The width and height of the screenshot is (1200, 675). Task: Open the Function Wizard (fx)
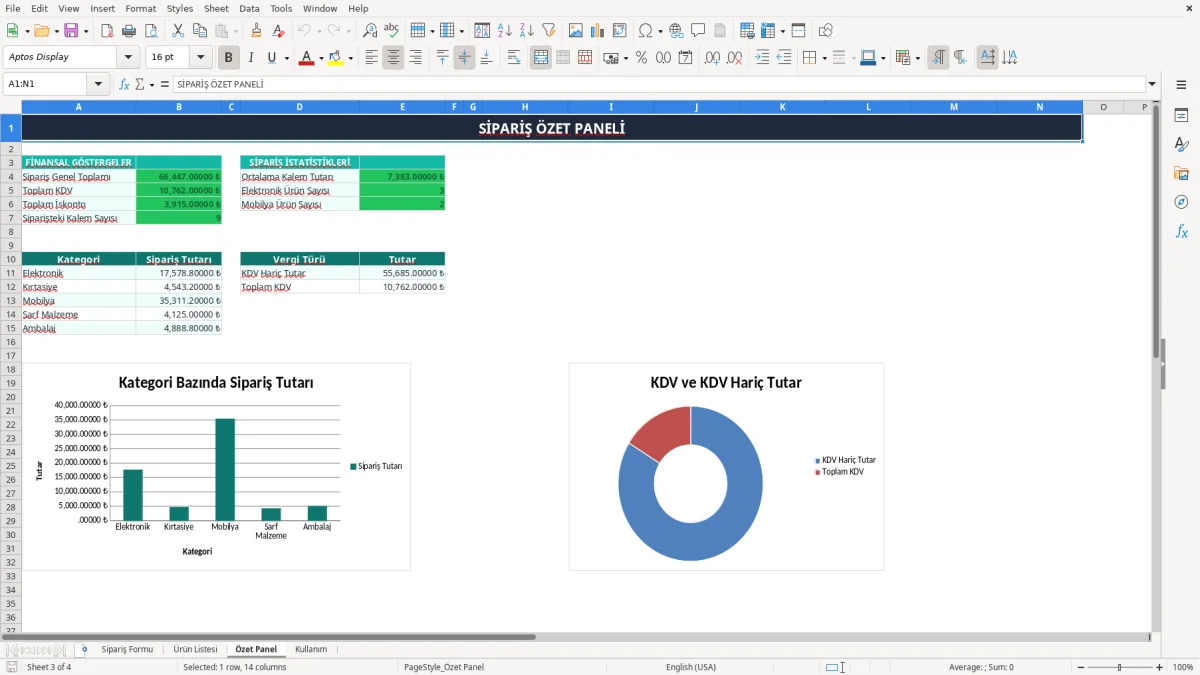(125, 85)
